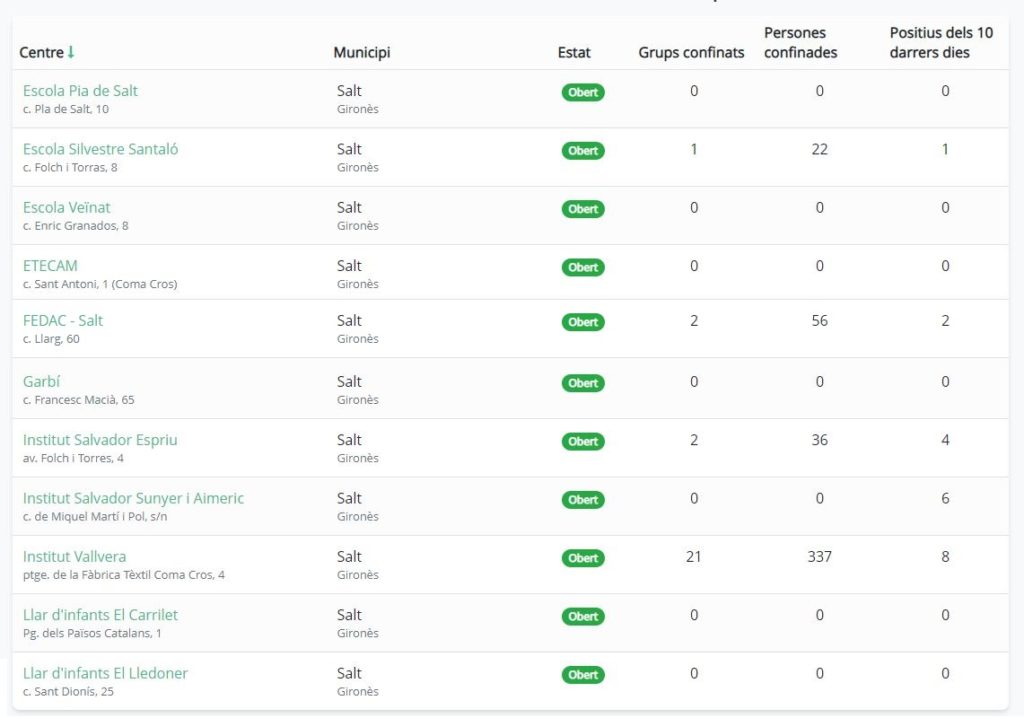
Task: Open Llar d'infants El Carrilet link
Action: (100, 615)
